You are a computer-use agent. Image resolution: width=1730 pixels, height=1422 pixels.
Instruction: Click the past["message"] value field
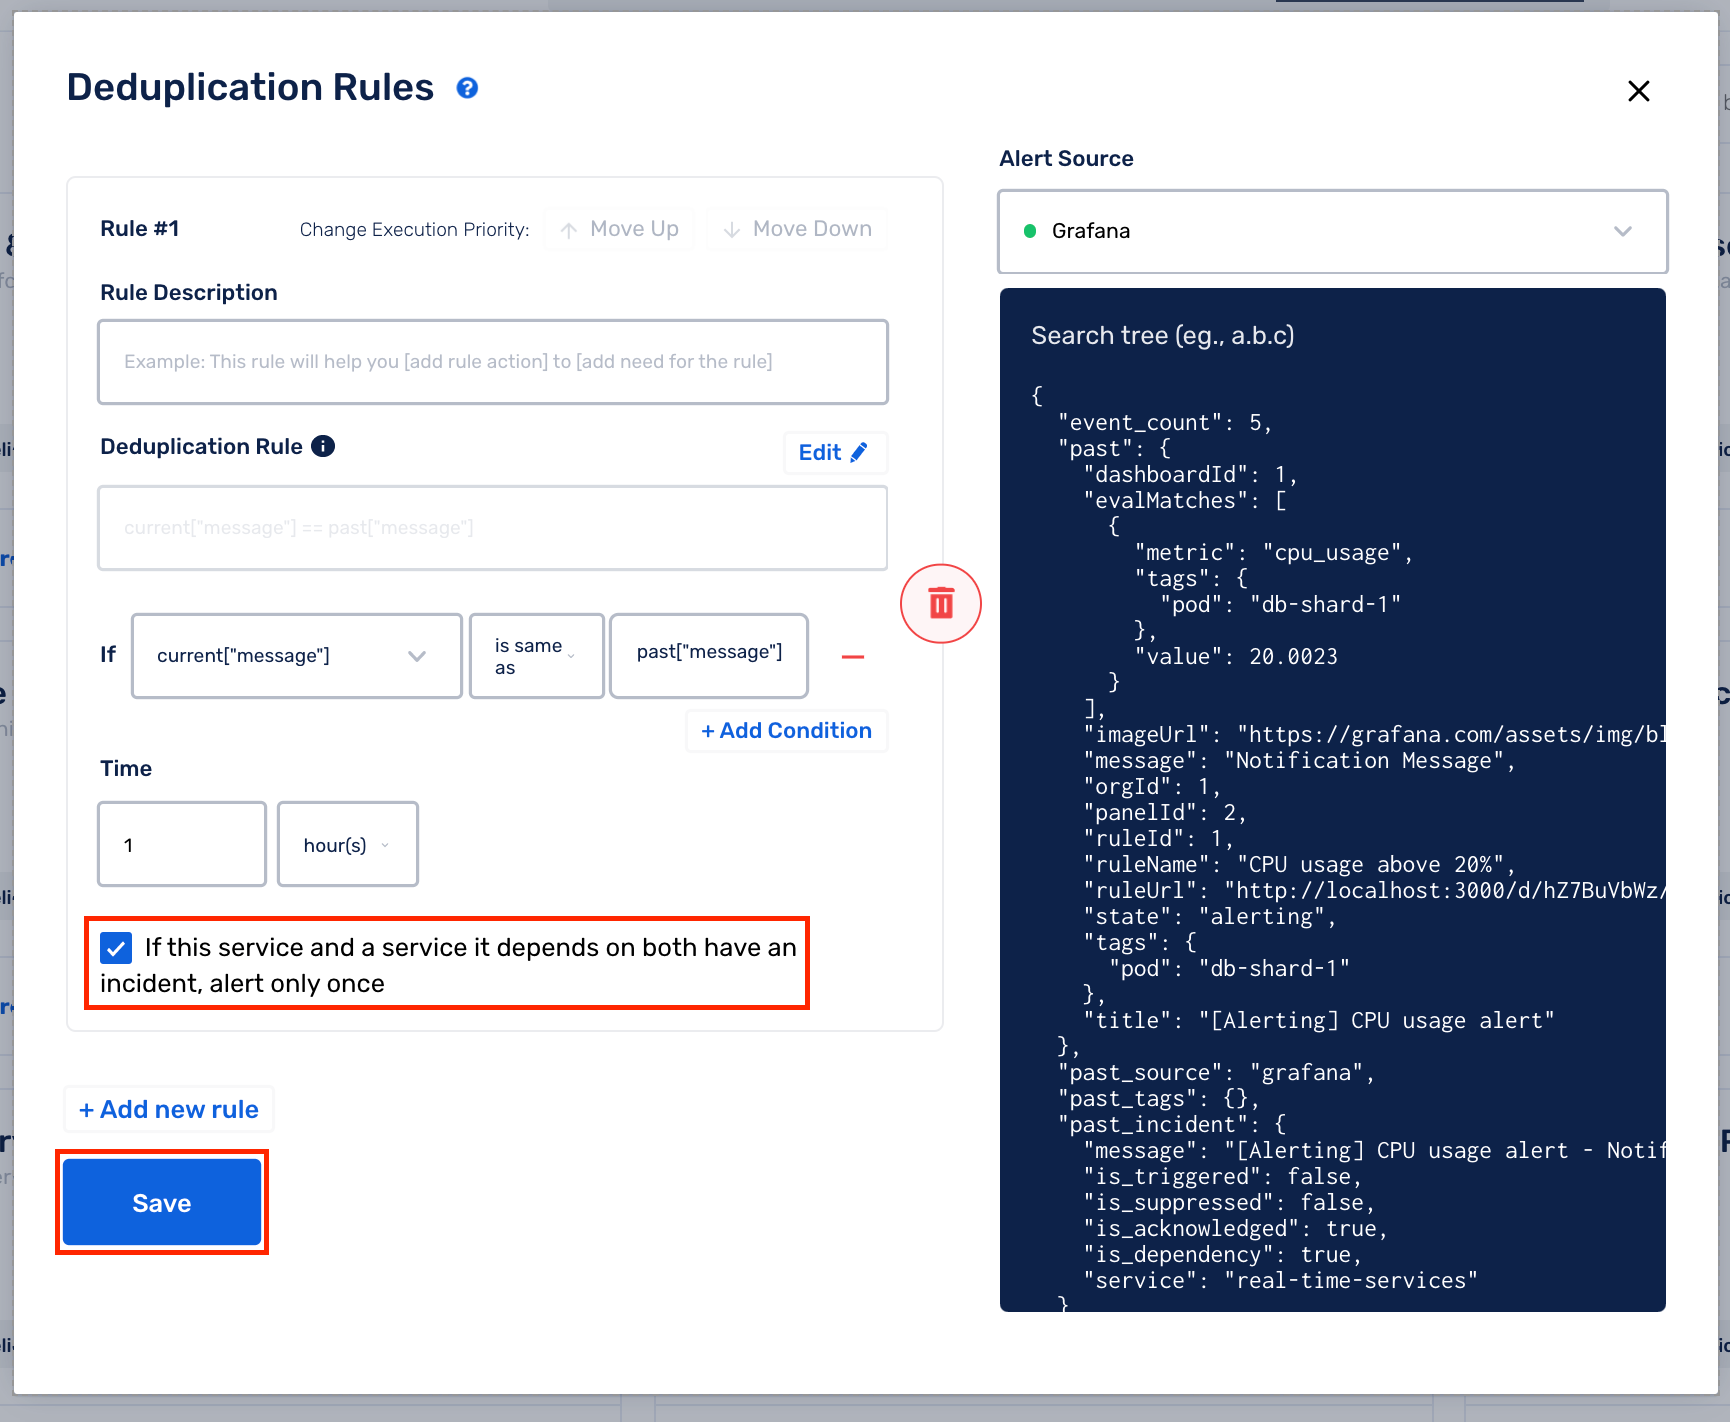[709, 656]
